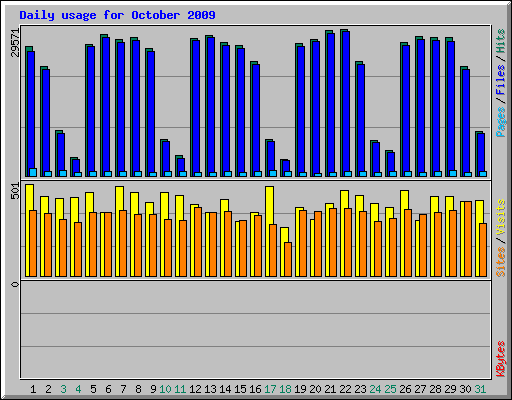Click day label 26 on the x-axis
The height and width of the screenshot is (400, 512).
tap(405, 389)
